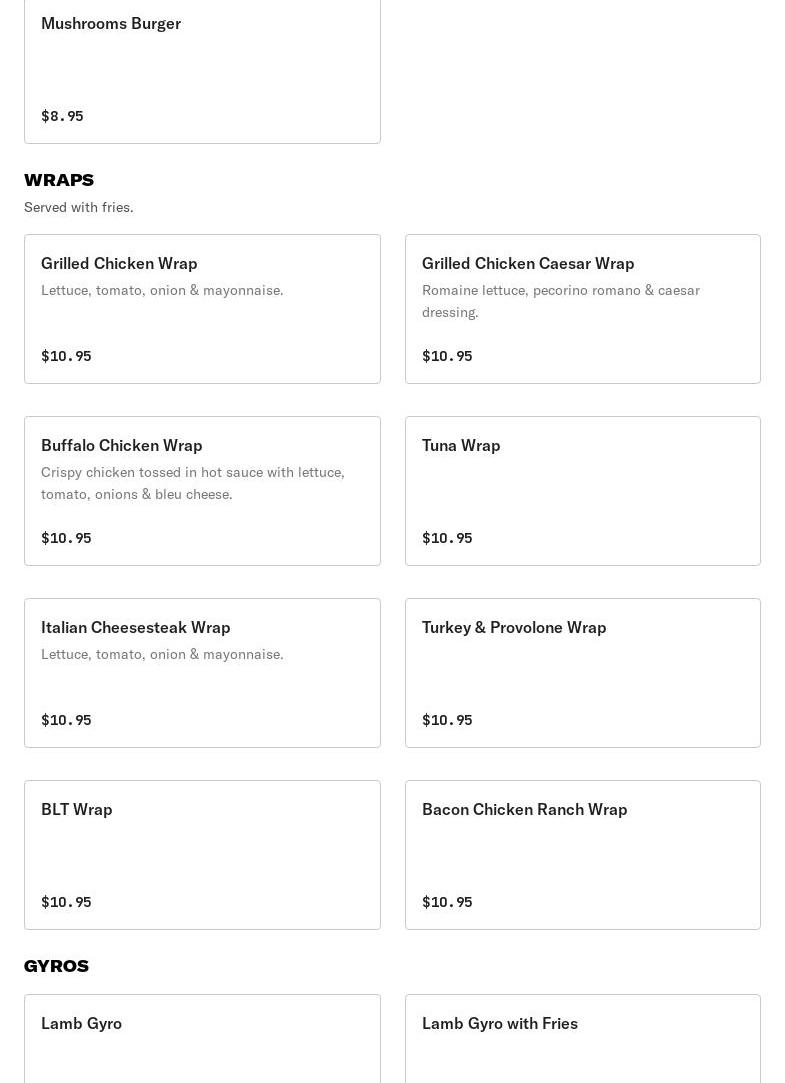Click the WRAPS section heading
This screenshot has height=1083, width=785.
59,180
